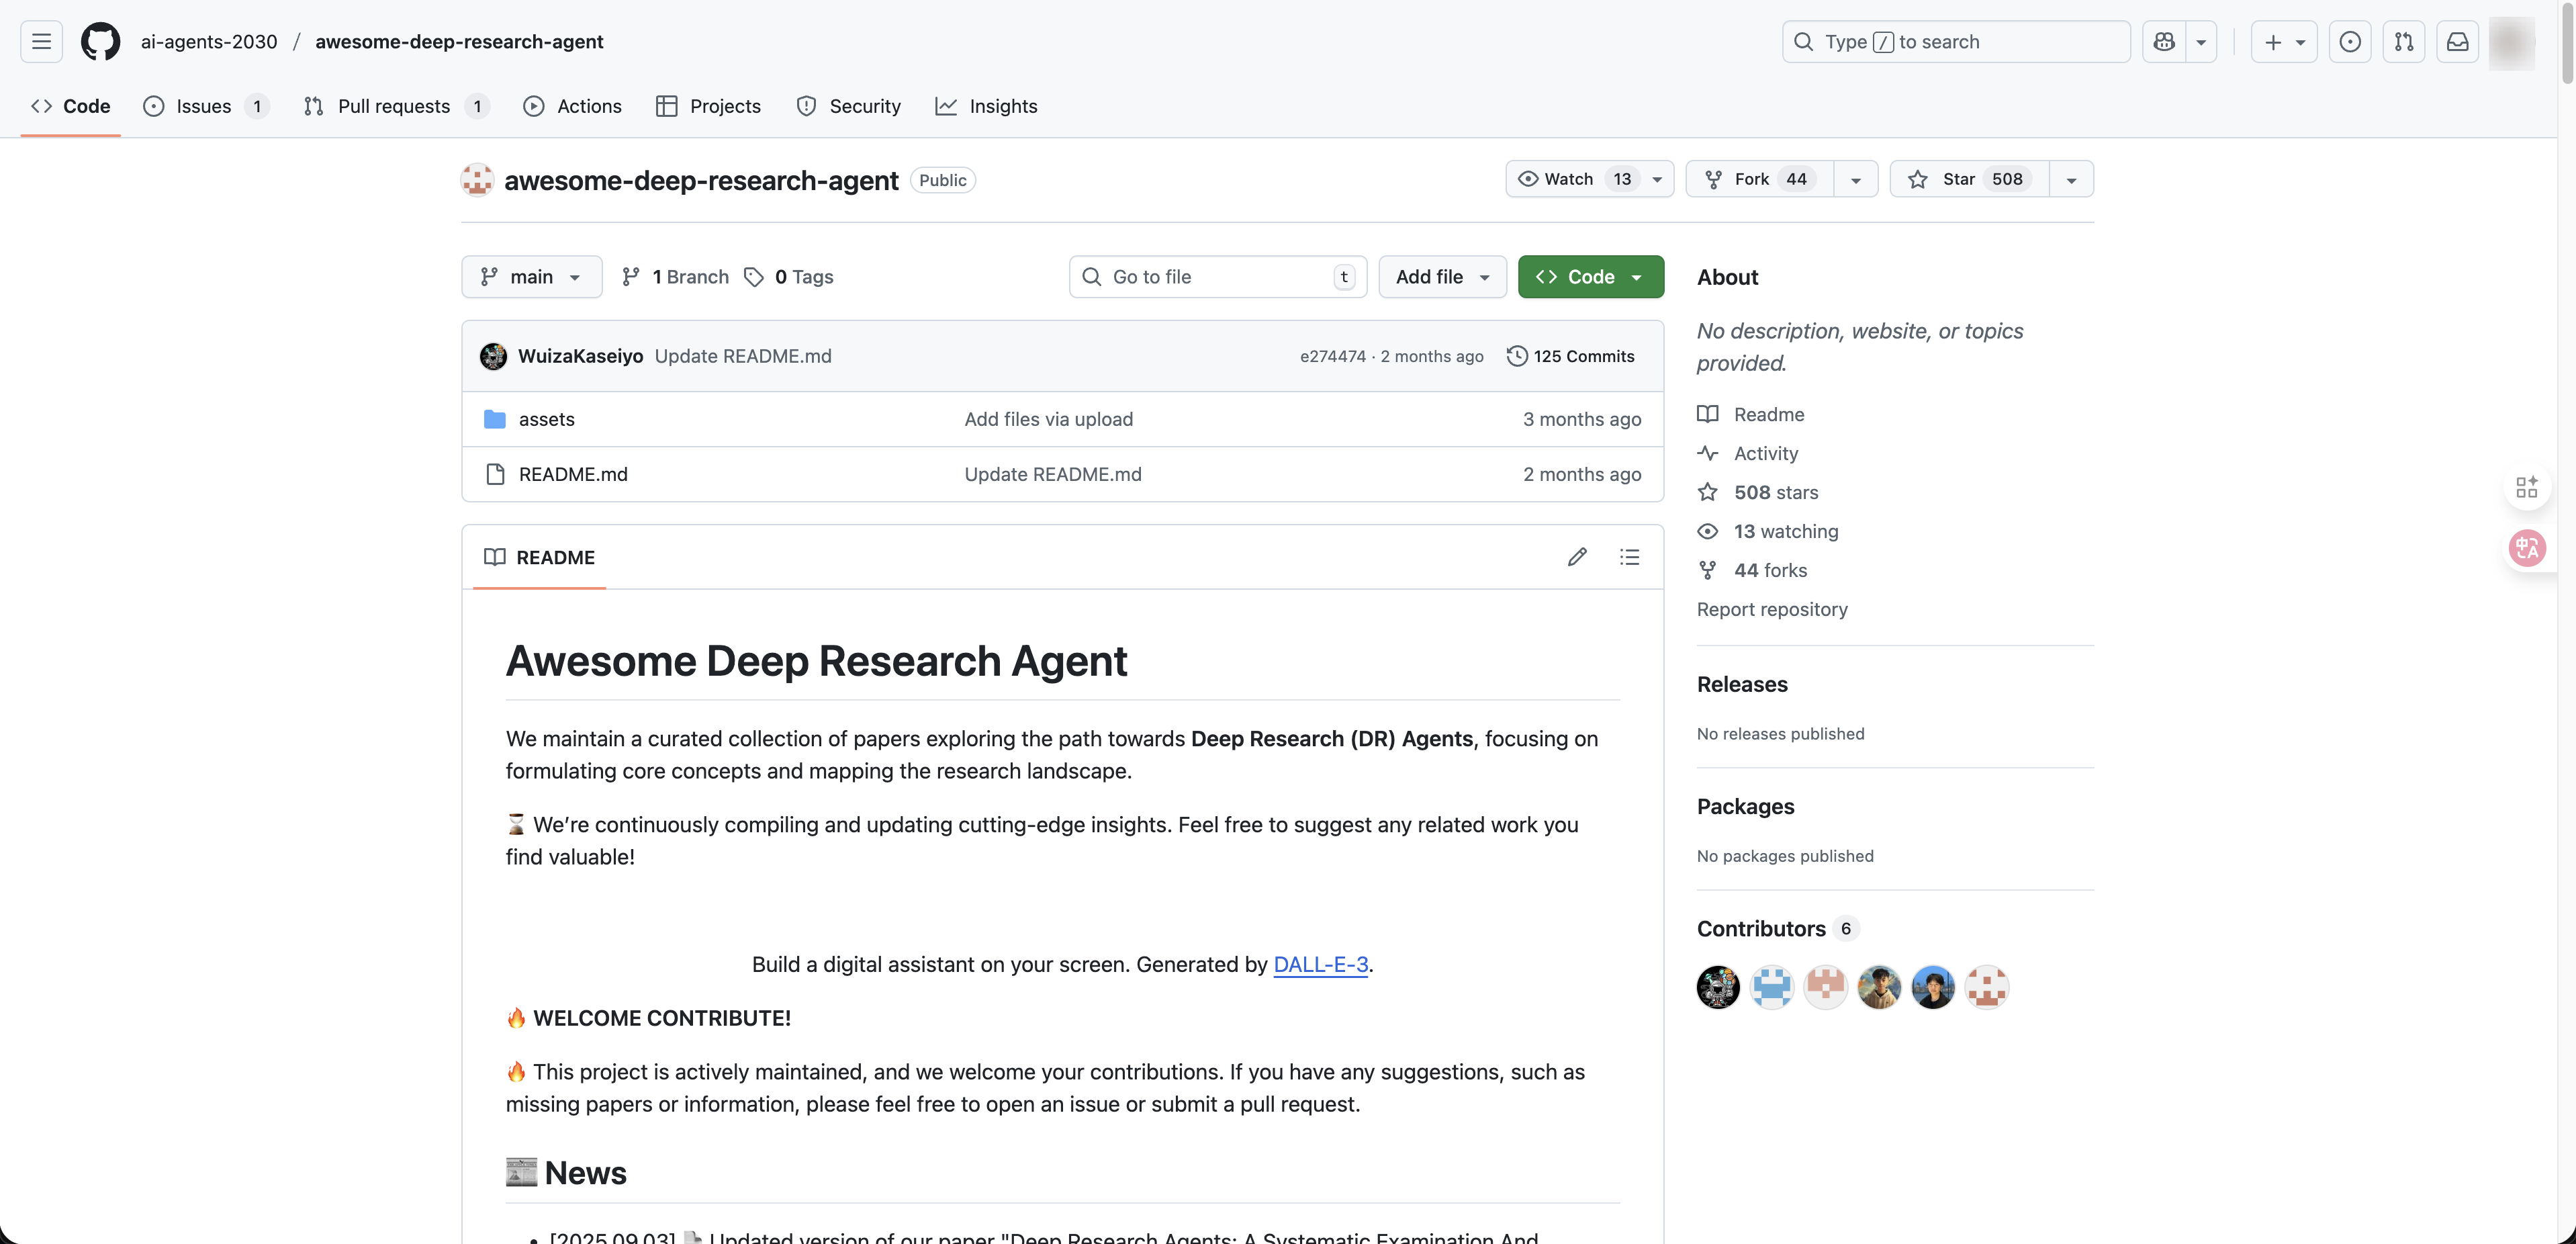Open awesome-deep-research-agent breadcrumb link
The height and width of the screenshot is (1244, 2576).
click(459, 41)
